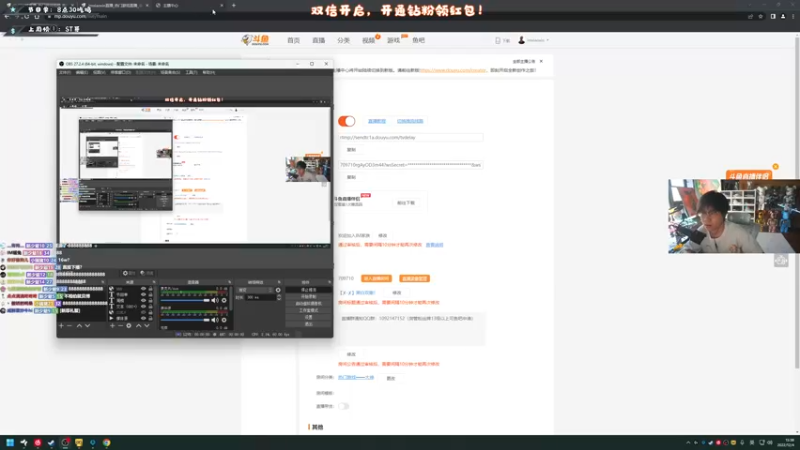Remove selected source in OBS sources dock
Image resolution: width=800 pixels, height=450 pixels.
point(120,326)
